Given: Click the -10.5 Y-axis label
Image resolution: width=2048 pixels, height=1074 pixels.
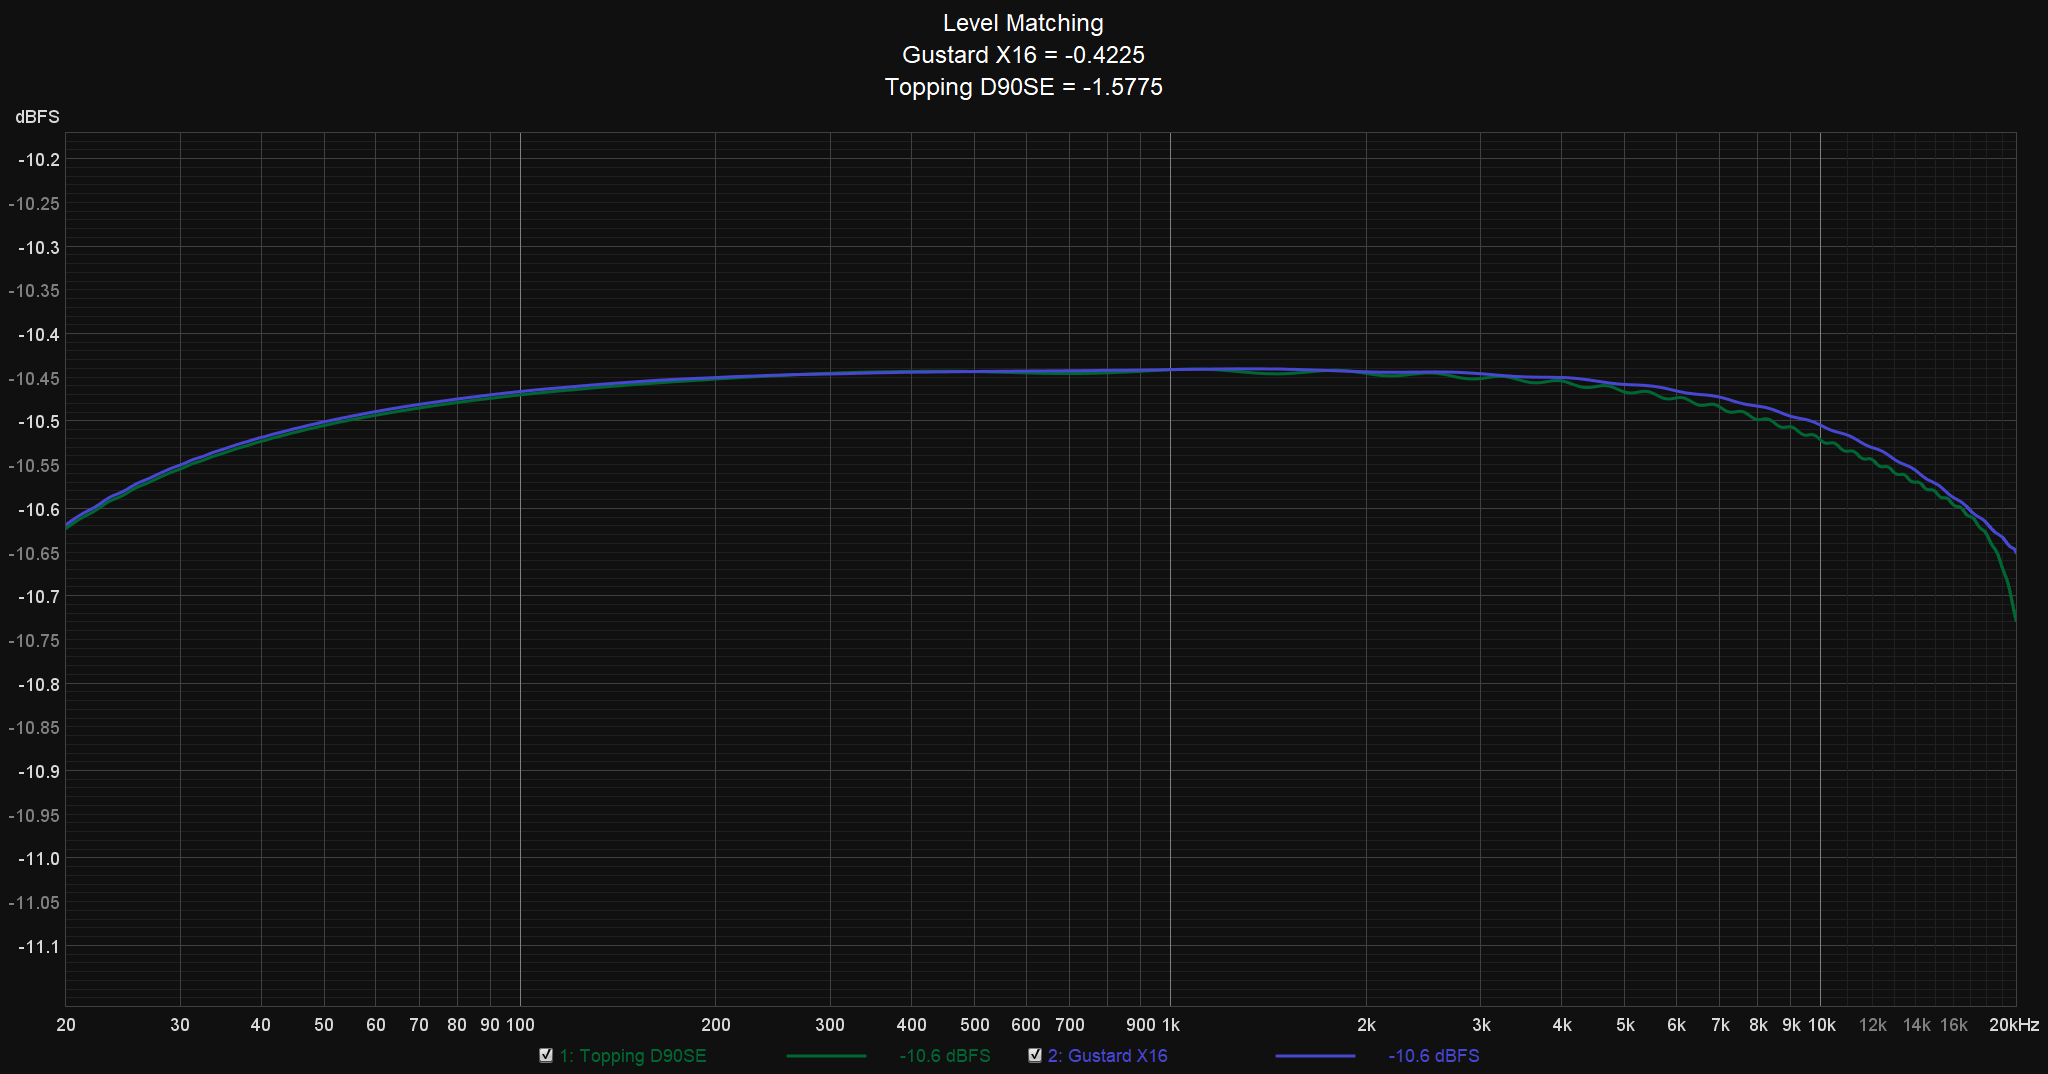Looking at the screenshot, I should coord(39,422).
